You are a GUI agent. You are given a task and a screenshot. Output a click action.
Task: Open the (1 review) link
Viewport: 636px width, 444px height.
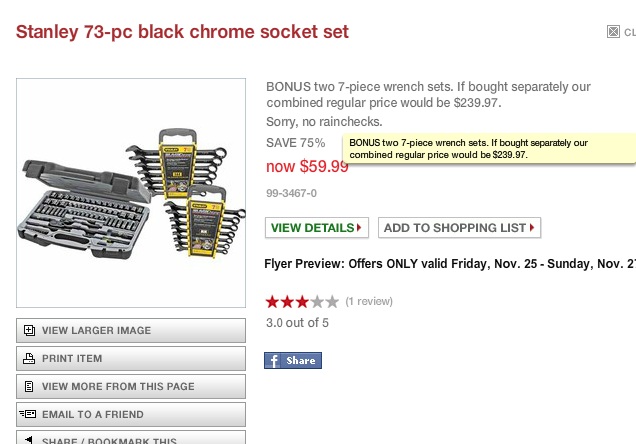[369, 301]
